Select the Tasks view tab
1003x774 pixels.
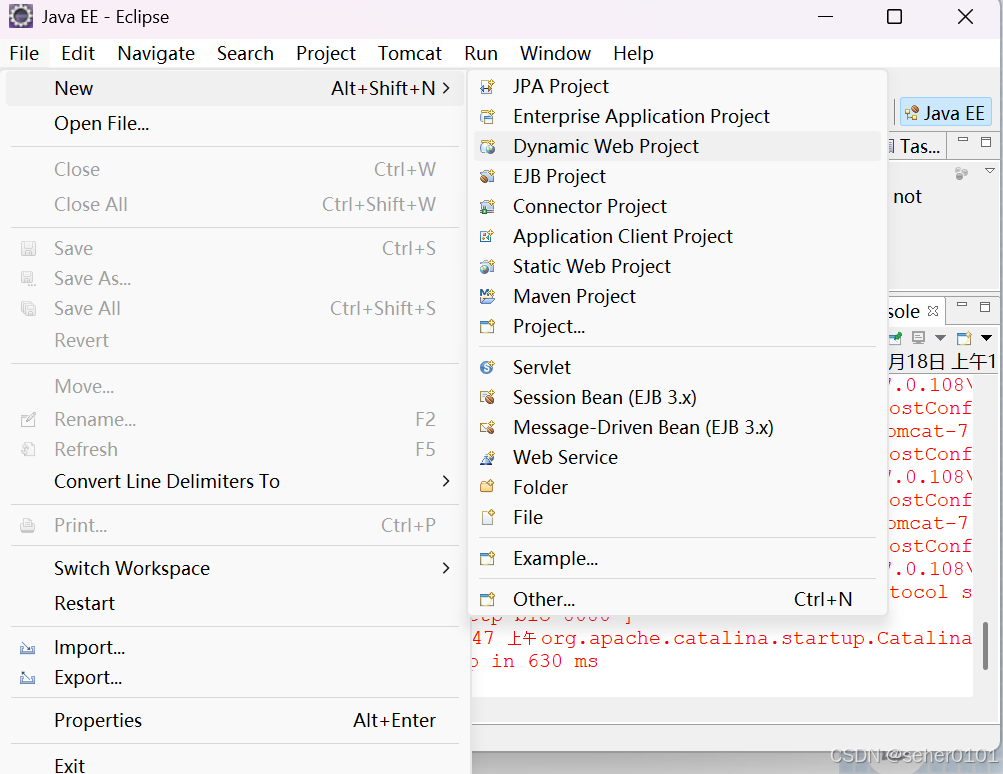tap(915, 146)
